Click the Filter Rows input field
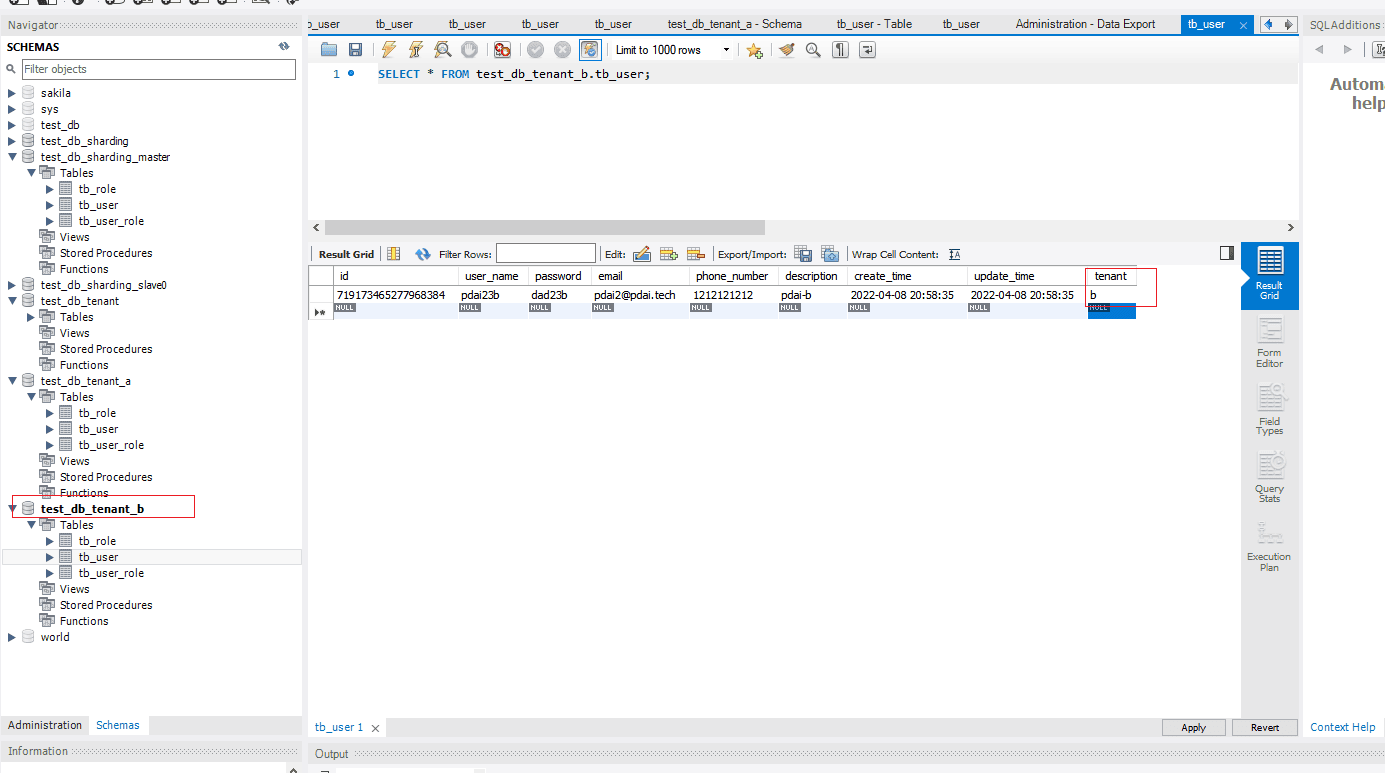The height and width of the screenshot is (773, 1385). pos(545,254)
